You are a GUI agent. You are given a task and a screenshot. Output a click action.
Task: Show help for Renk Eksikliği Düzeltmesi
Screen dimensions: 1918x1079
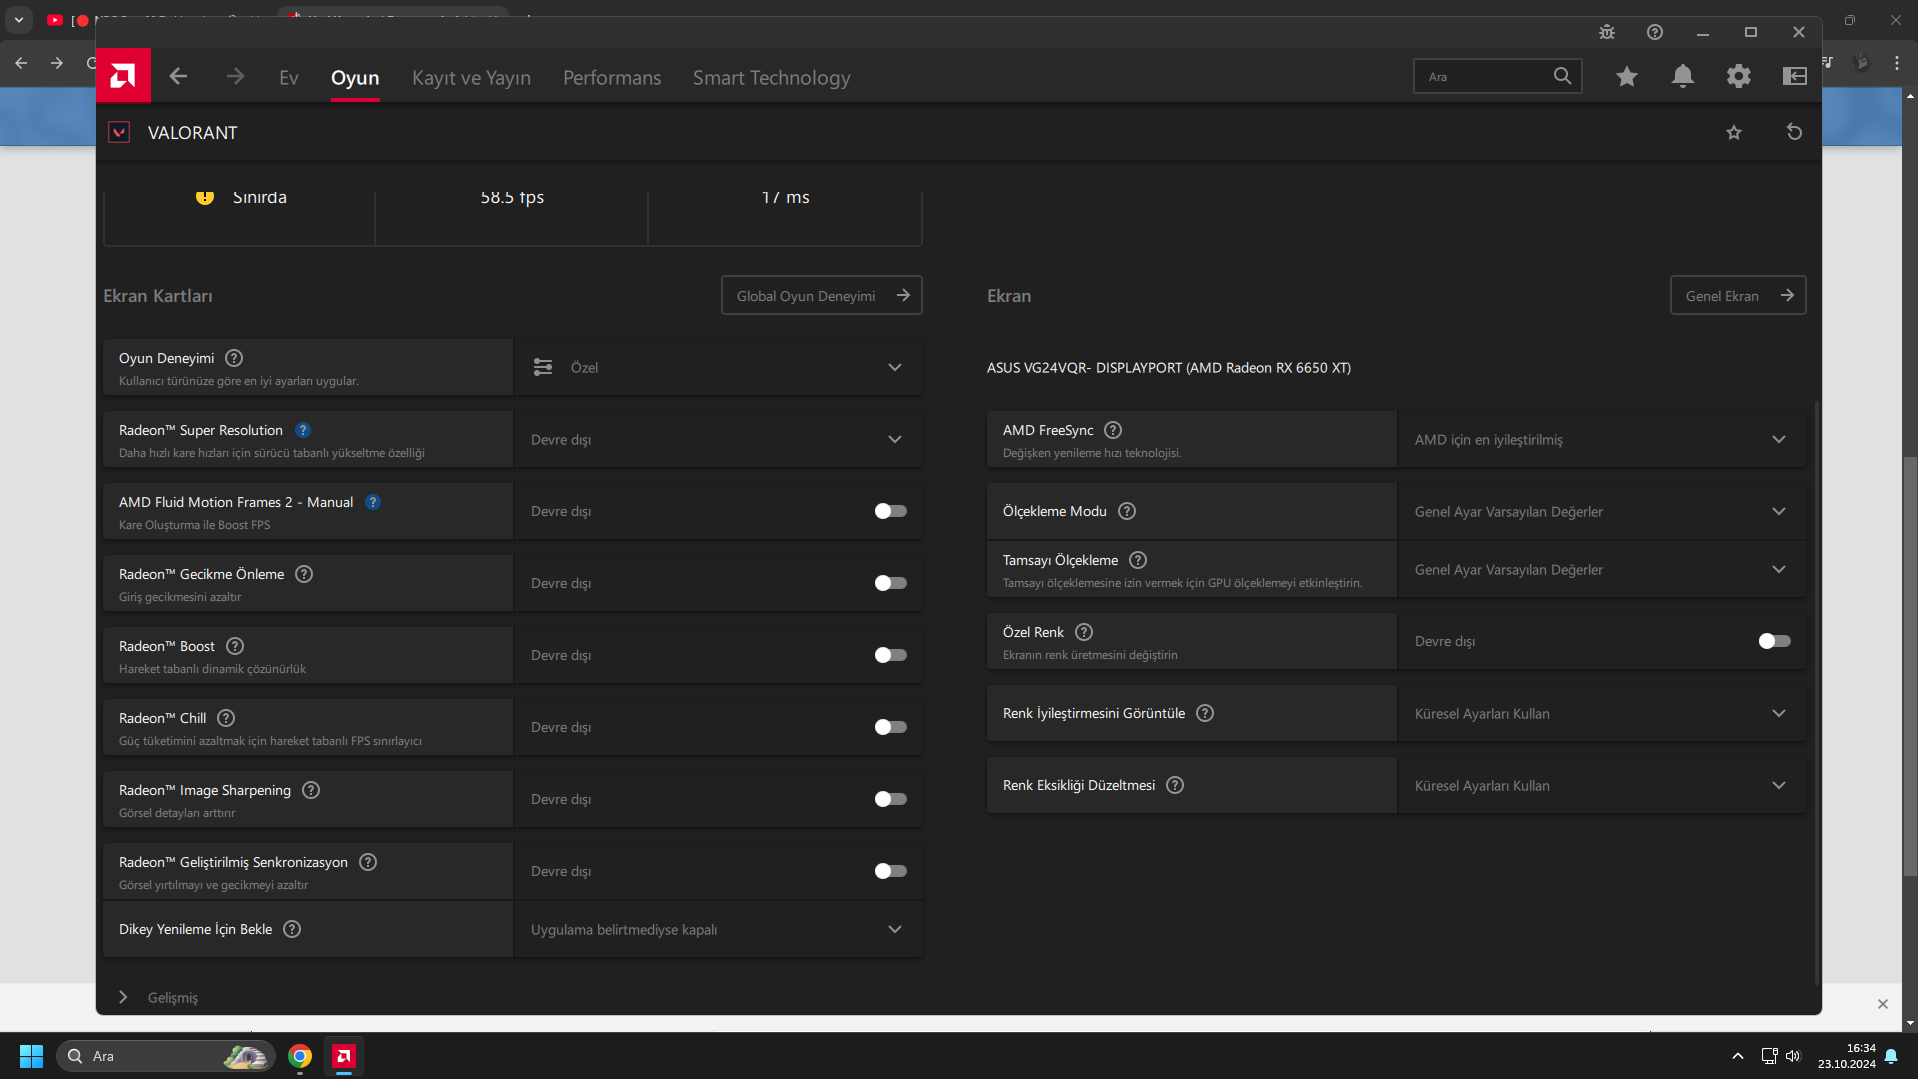[x=1175, y=785]
